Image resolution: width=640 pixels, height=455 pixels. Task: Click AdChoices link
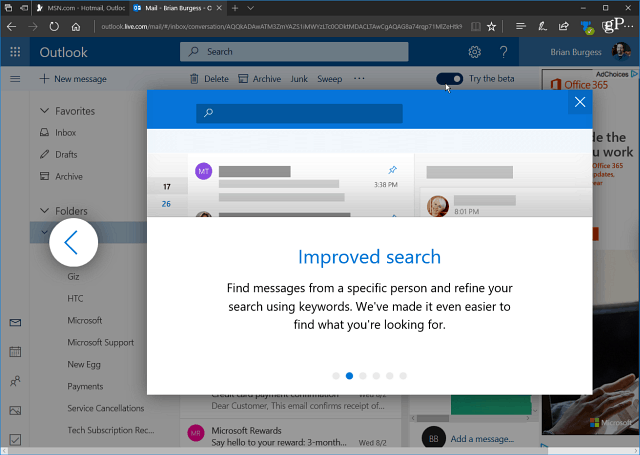616,74
